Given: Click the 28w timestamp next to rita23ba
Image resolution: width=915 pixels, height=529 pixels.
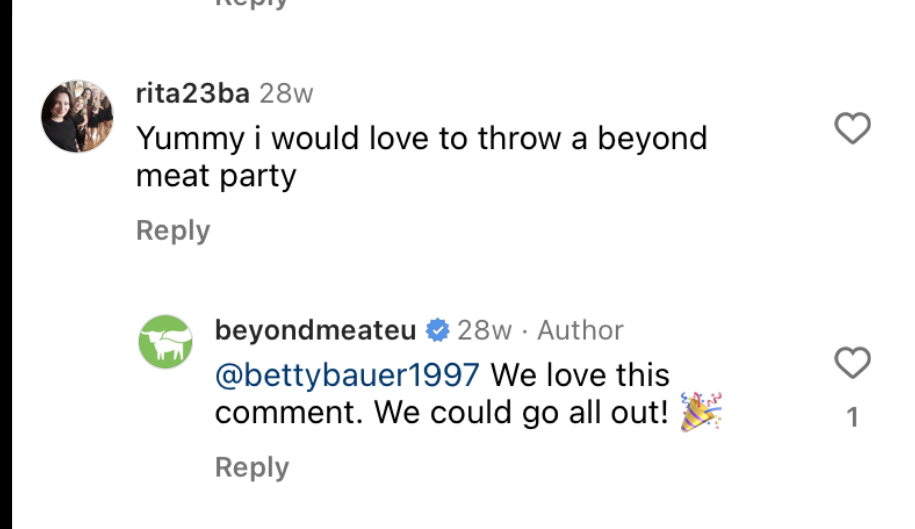Looking at the screenshot, I should (286, 94).
